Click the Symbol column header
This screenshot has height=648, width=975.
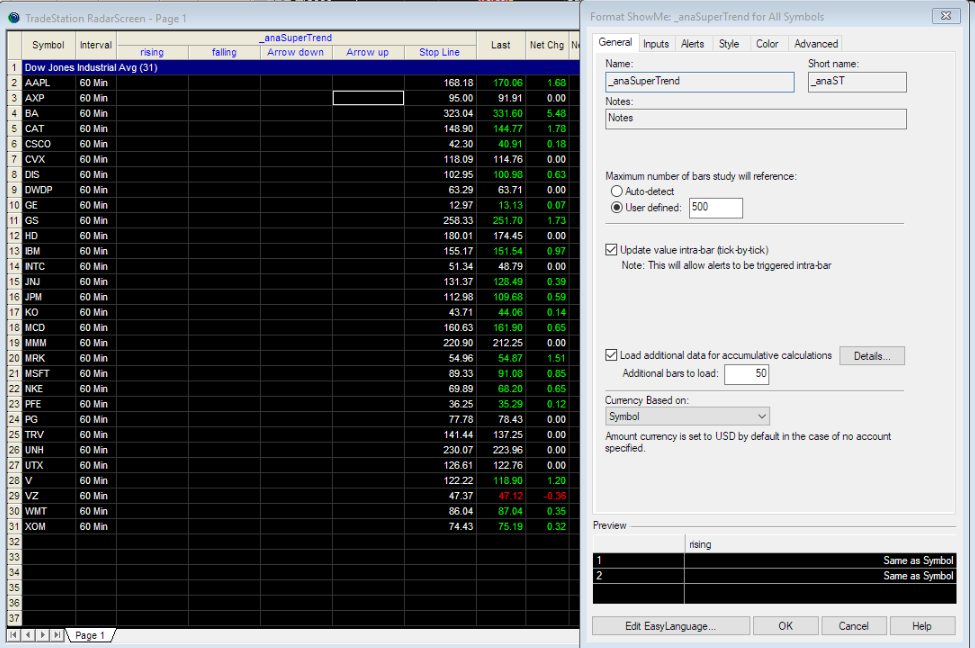pos(48,45)
